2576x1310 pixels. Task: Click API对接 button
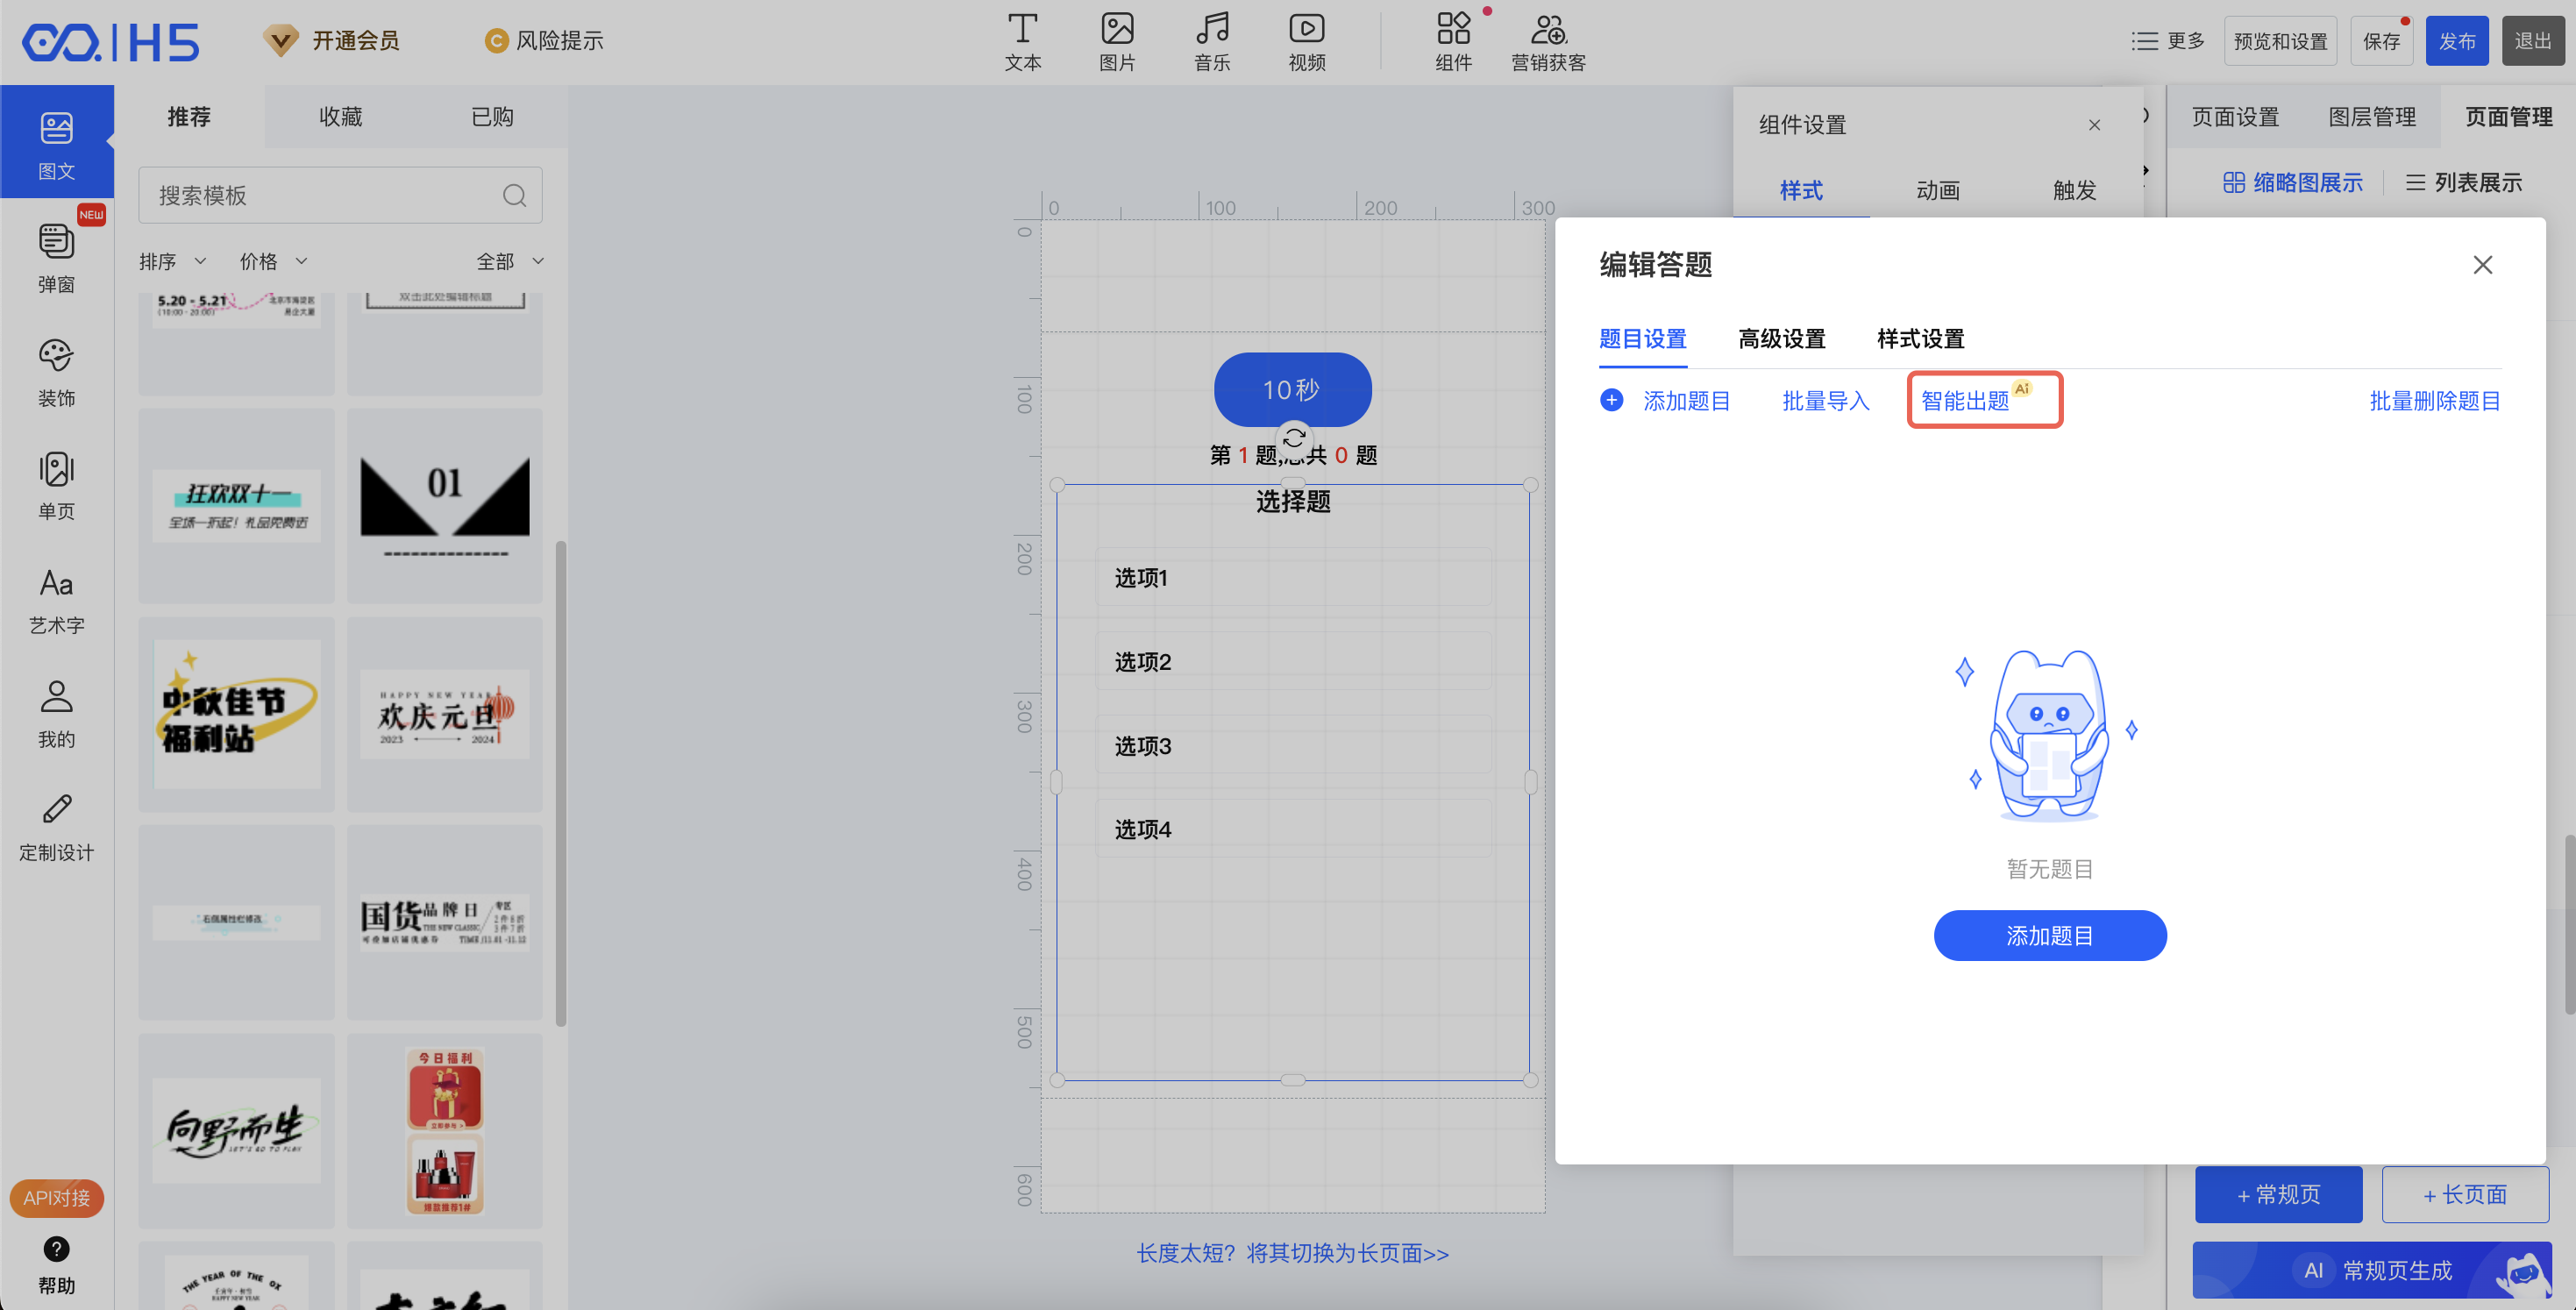pyautogui.click(x=56, y=1197)
